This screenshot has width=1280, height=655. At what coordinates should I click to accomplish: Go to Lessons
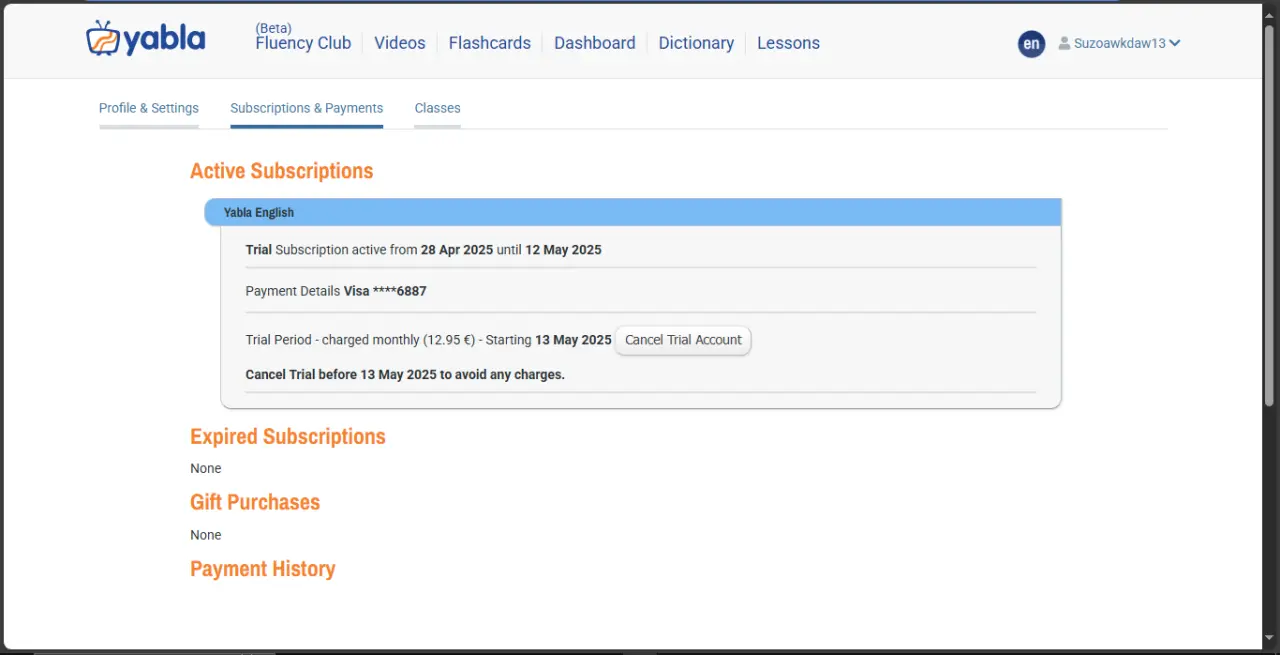pos(788,43)
